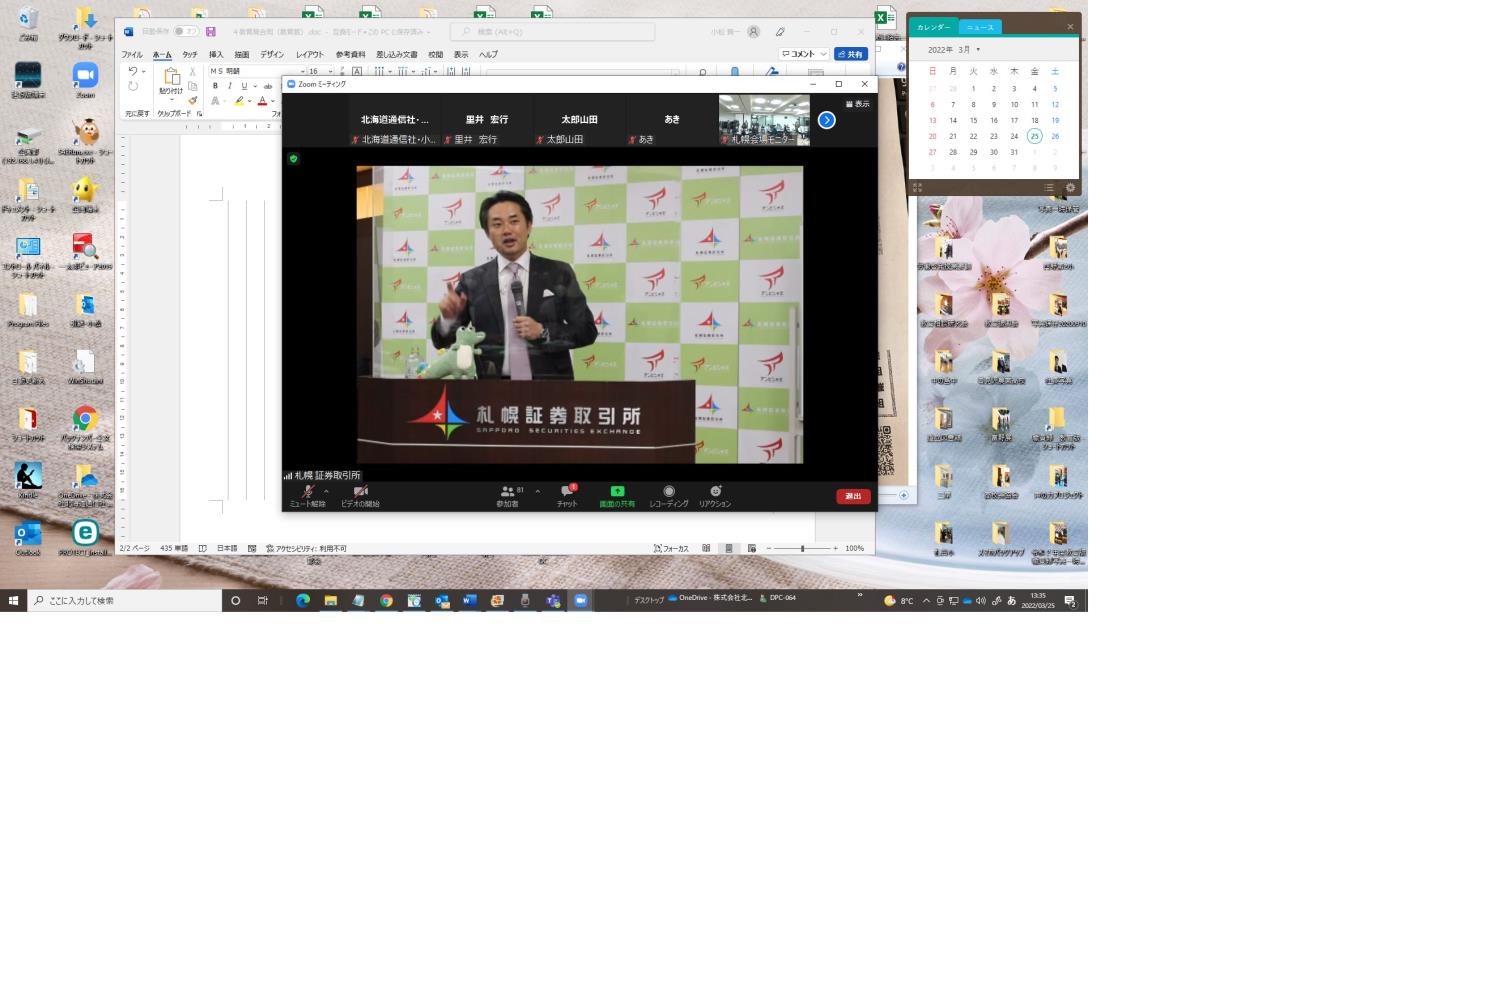Show next participants with blue arrow
This screenshot has width=1500, height=1000.
coord(826,120)
